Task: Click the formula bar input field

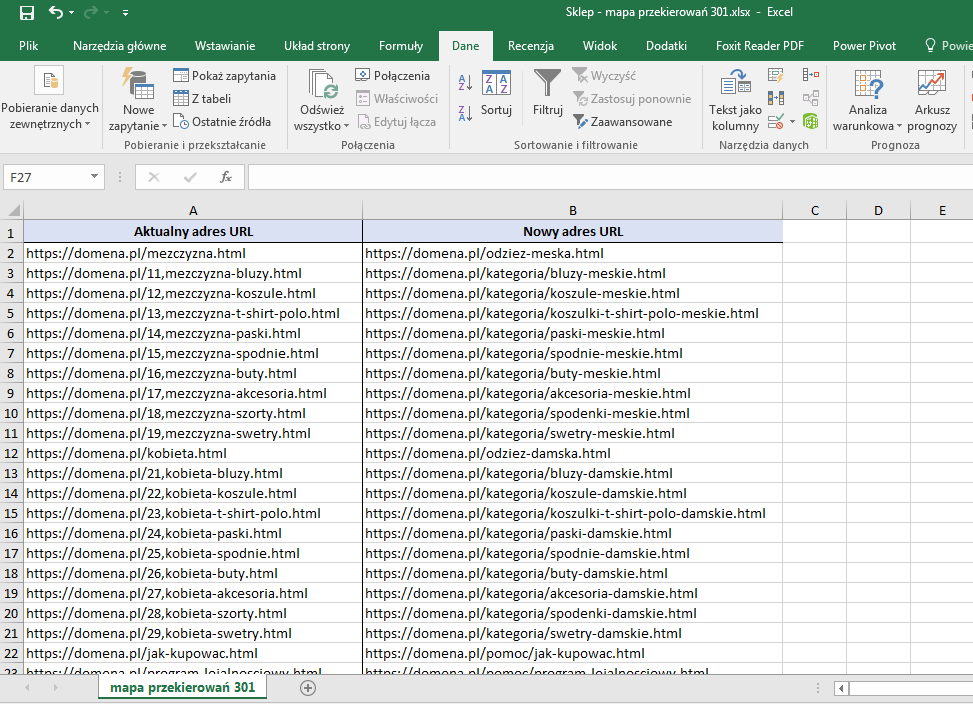Action: [x=600, y=177]
